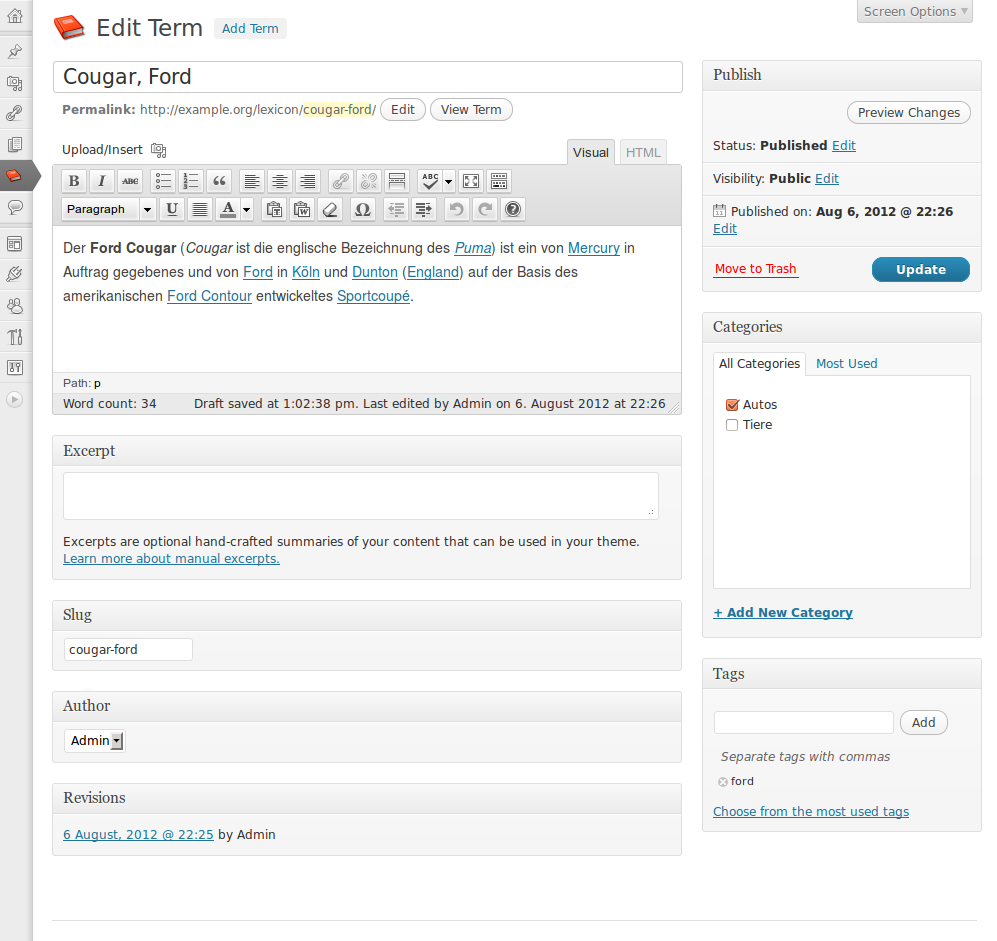997x941 pixels.
Task: Redo the last edit
Action: [x=485, y=209]
